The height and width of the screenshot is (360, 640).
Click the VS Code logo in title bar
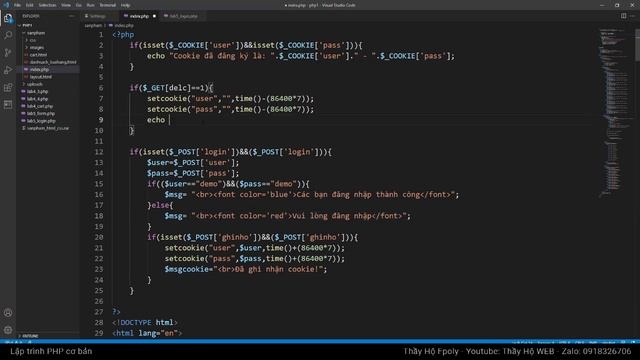tap(6, 5)
